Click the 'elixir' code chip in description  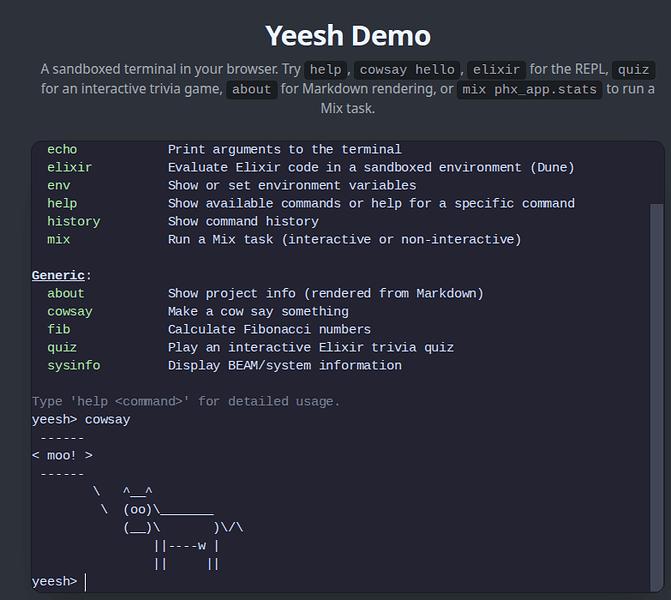496,70
